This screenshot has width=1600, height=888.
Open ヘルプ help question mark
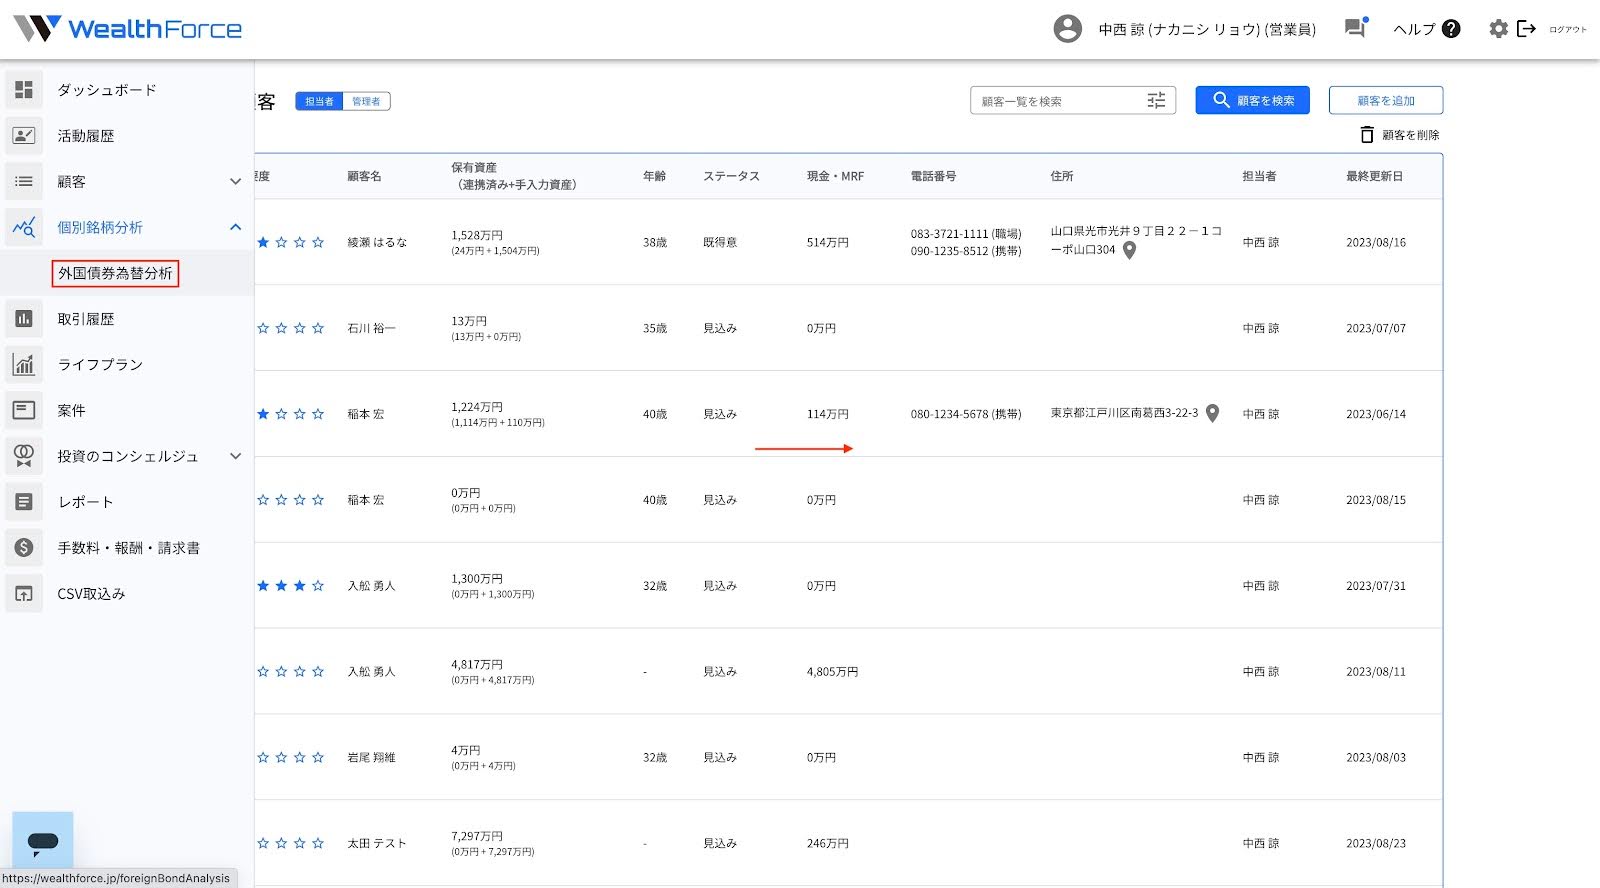click(1451, 29)
